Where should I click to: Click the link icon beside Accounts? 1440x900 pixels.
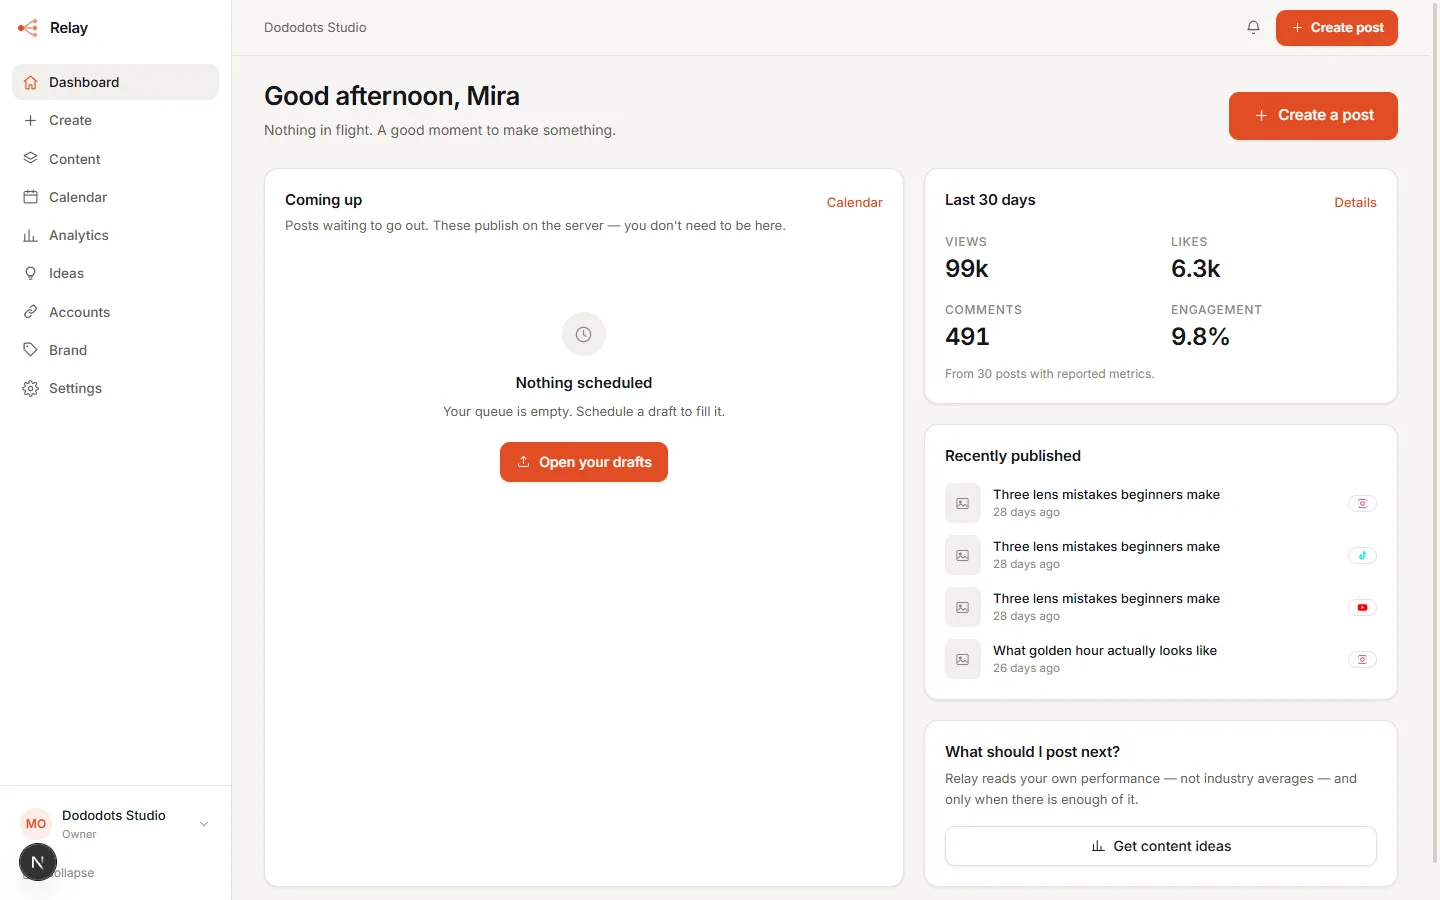click(x=31, y=312)
